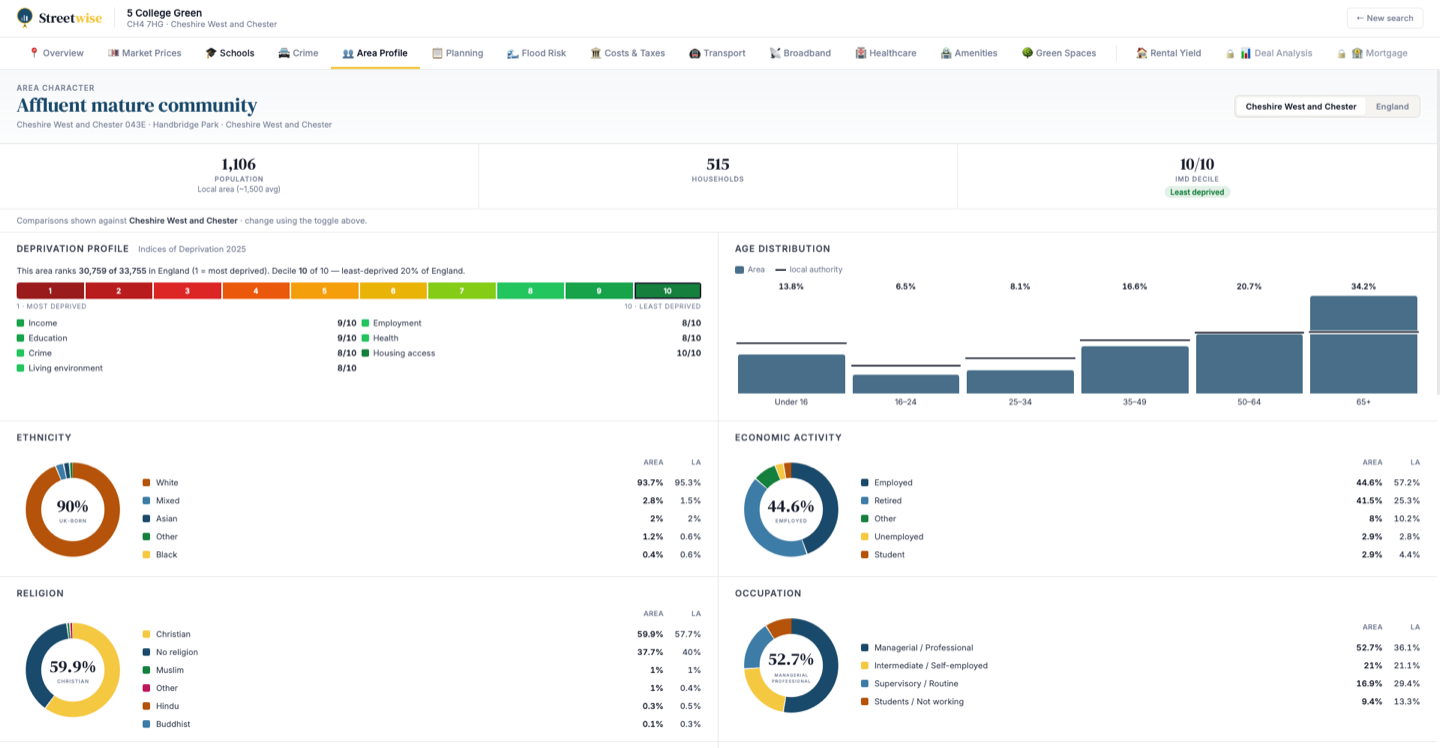Viewport: 1440px width, 748px height.
Task: Click the White ethnicity legend row
Action: coord(421,482)
